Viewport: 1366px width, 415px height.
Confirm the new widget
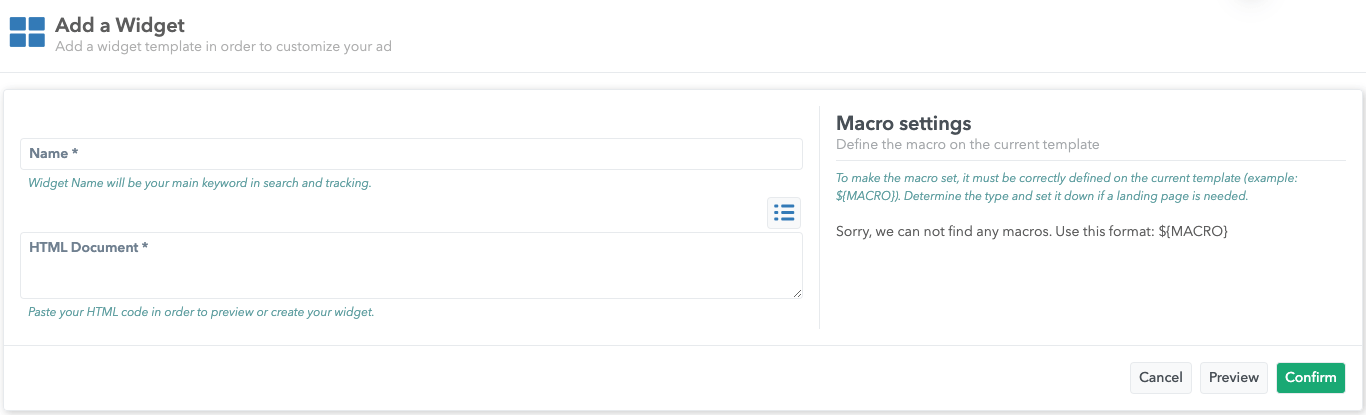(x=1310, y=377)
